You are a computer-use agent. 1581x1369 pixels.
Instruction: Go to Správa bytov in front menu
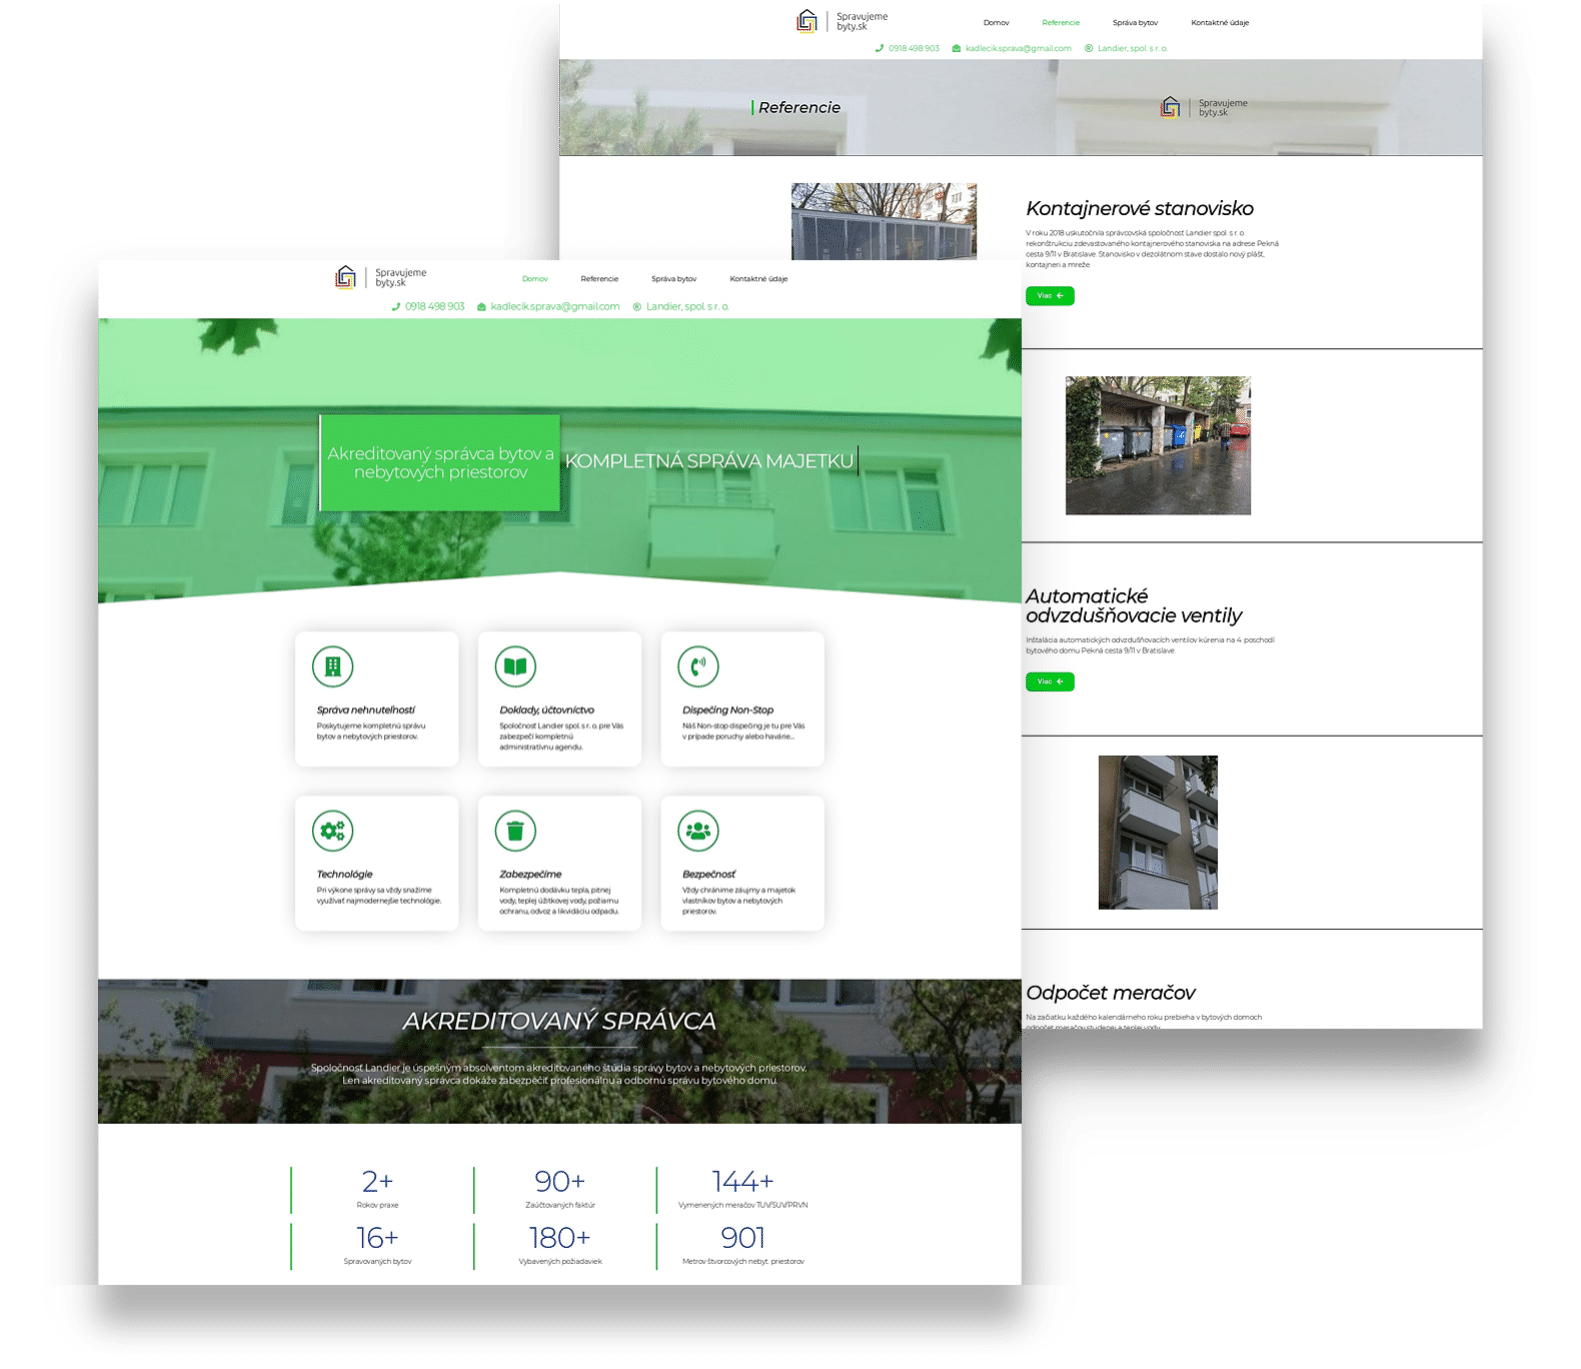pos(673,279)
